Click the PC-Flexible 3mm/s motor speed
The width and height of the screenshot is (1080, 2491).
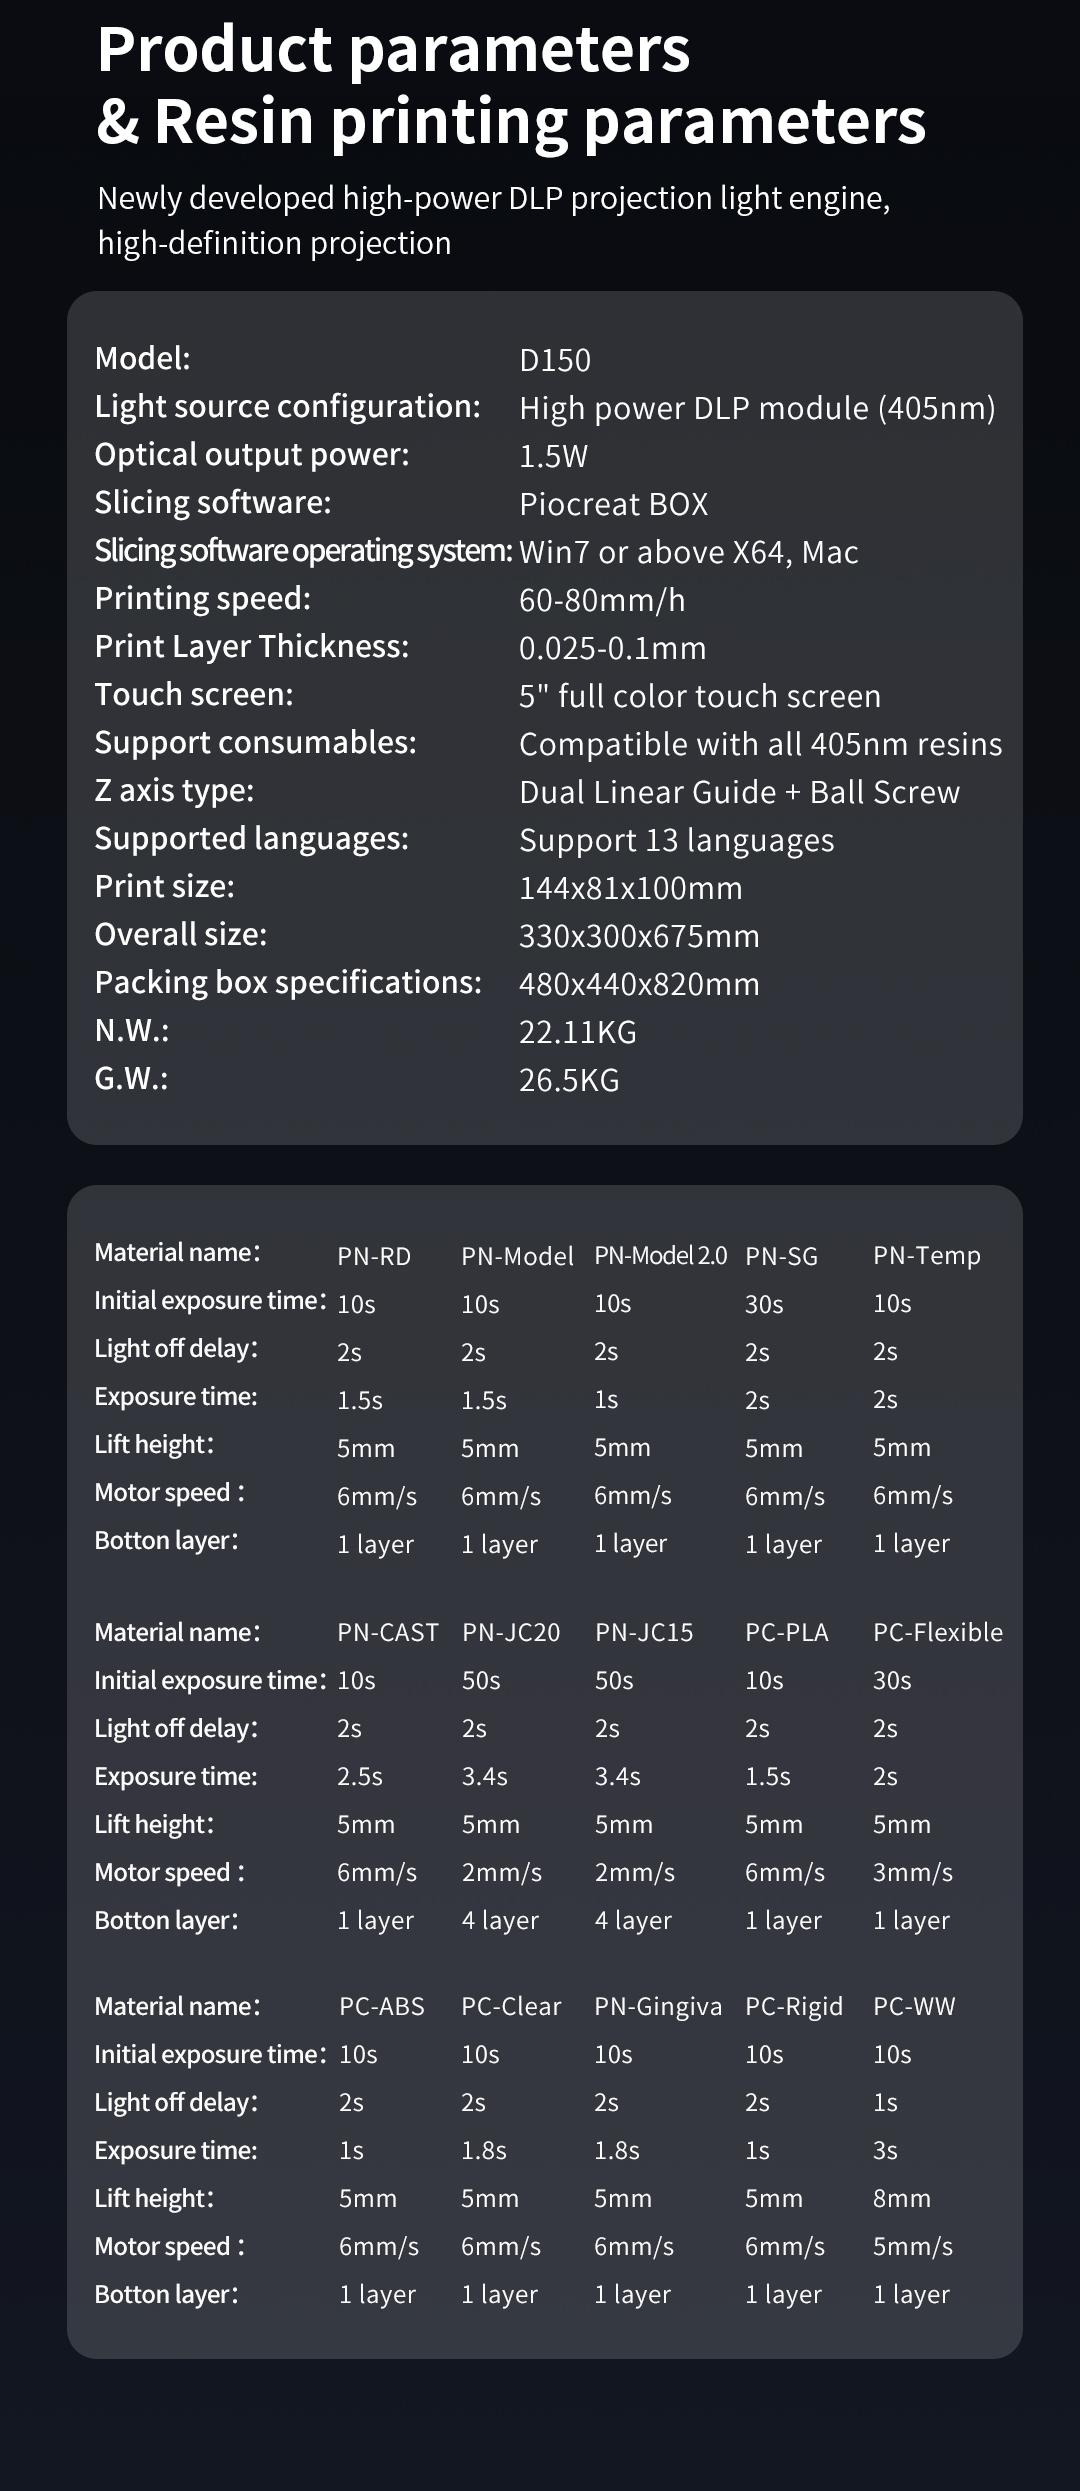click(x=913, y=1872)
